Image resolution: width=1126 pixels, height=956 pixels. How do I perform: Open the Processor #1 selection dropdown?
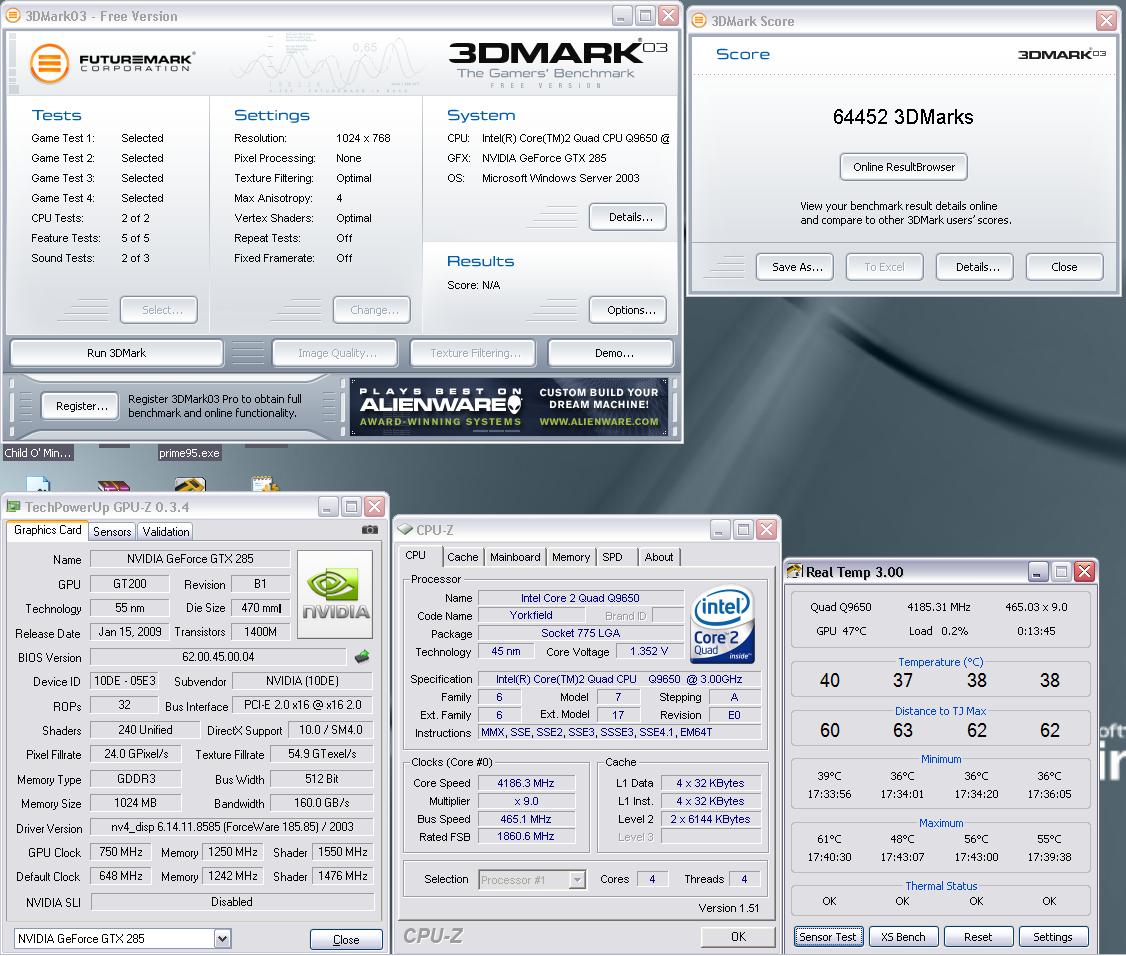pyautogui.click(x=577, y=880)
